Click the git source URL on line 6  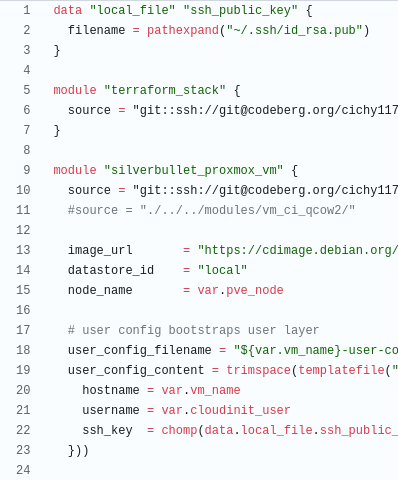265,110
